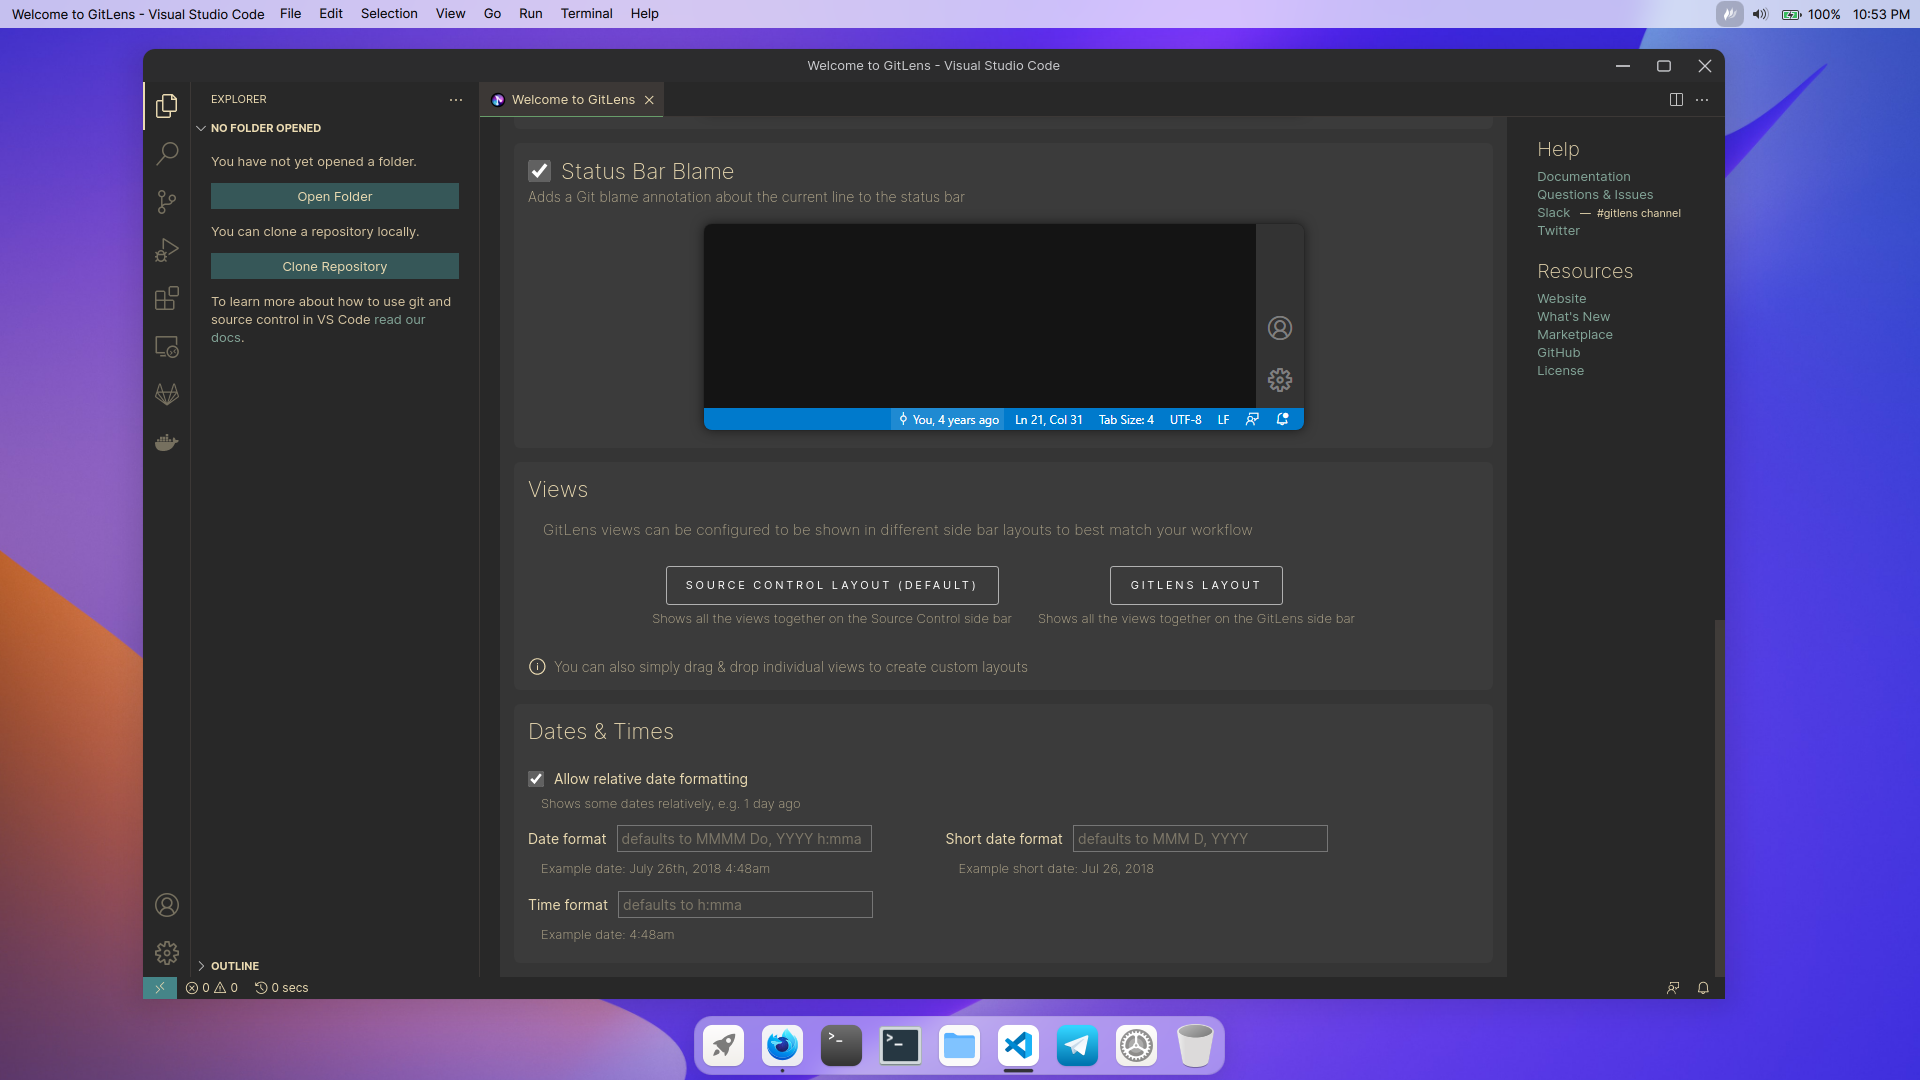The width and height of the screenshot is (1920, 1080).
Task: Open the Explorer more actions menu
Action: point(456,99)
